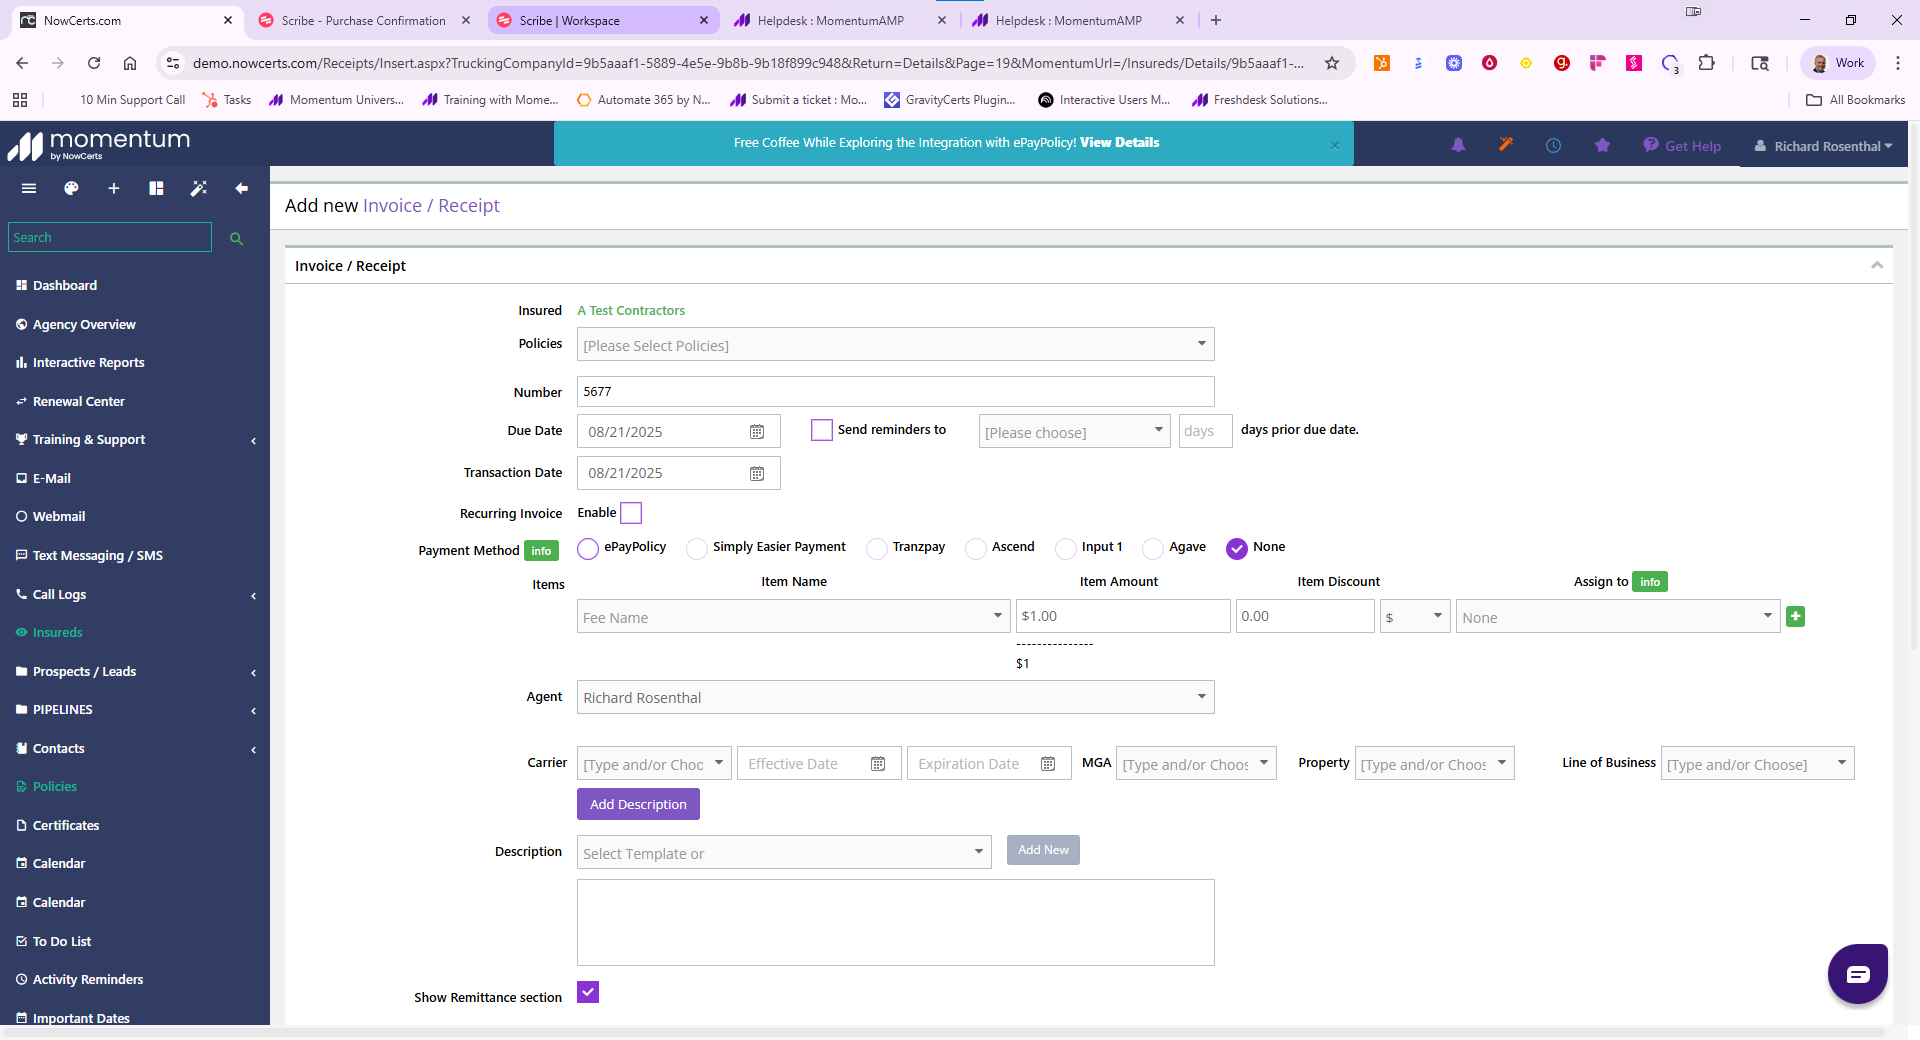Viewport: 1920px width, 1040px height.
Task: Open Renewal Center in sidebar
Action: click(x=78, y=401)
